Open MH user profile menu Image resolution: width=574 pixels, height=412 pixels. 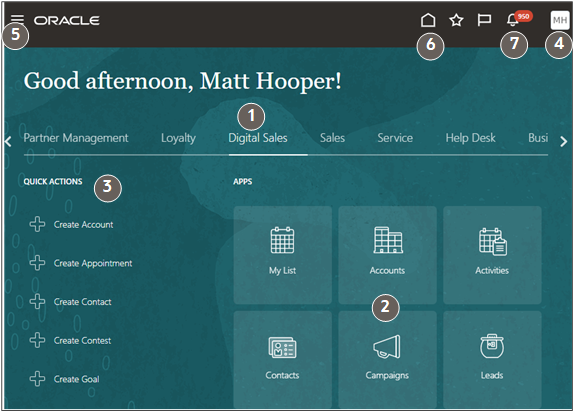560,20
